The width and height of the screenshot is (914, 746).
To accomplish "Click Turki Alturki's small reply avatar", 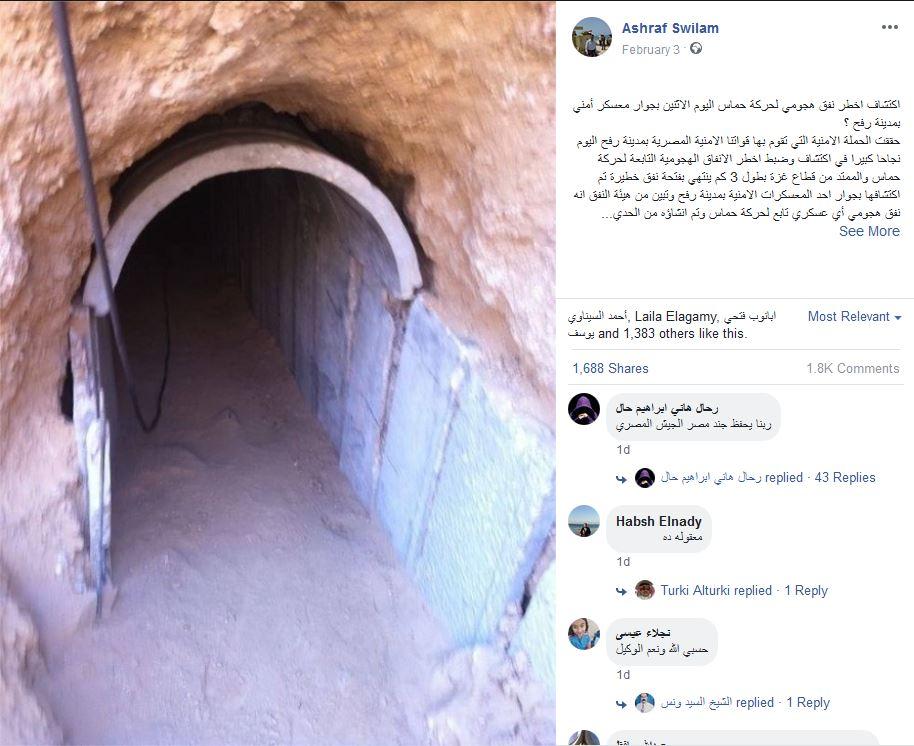I will coord(645,590).
